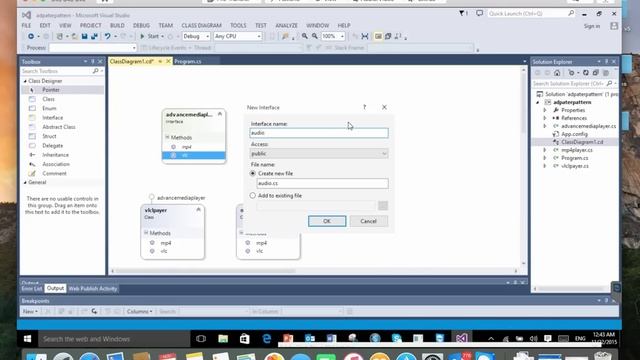Click the Save icon in the toolbar
640x360 pixels.
click(84, 36)
